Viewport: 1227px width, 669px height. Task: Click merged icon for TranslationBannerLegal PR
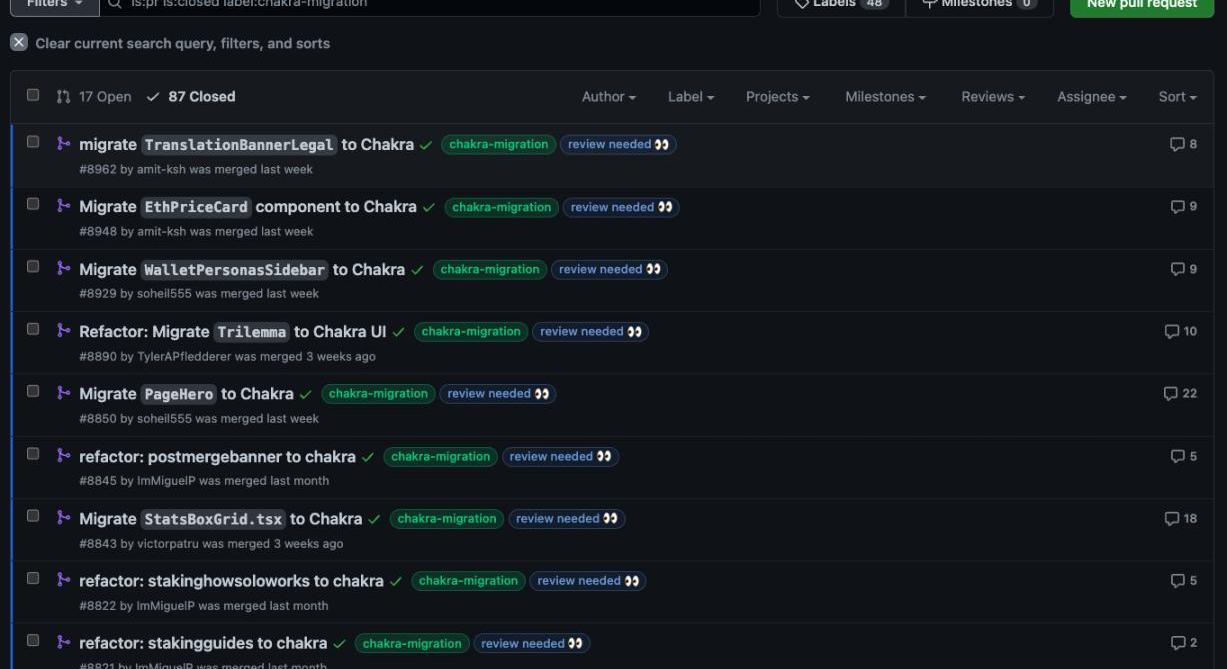point(63,144)
